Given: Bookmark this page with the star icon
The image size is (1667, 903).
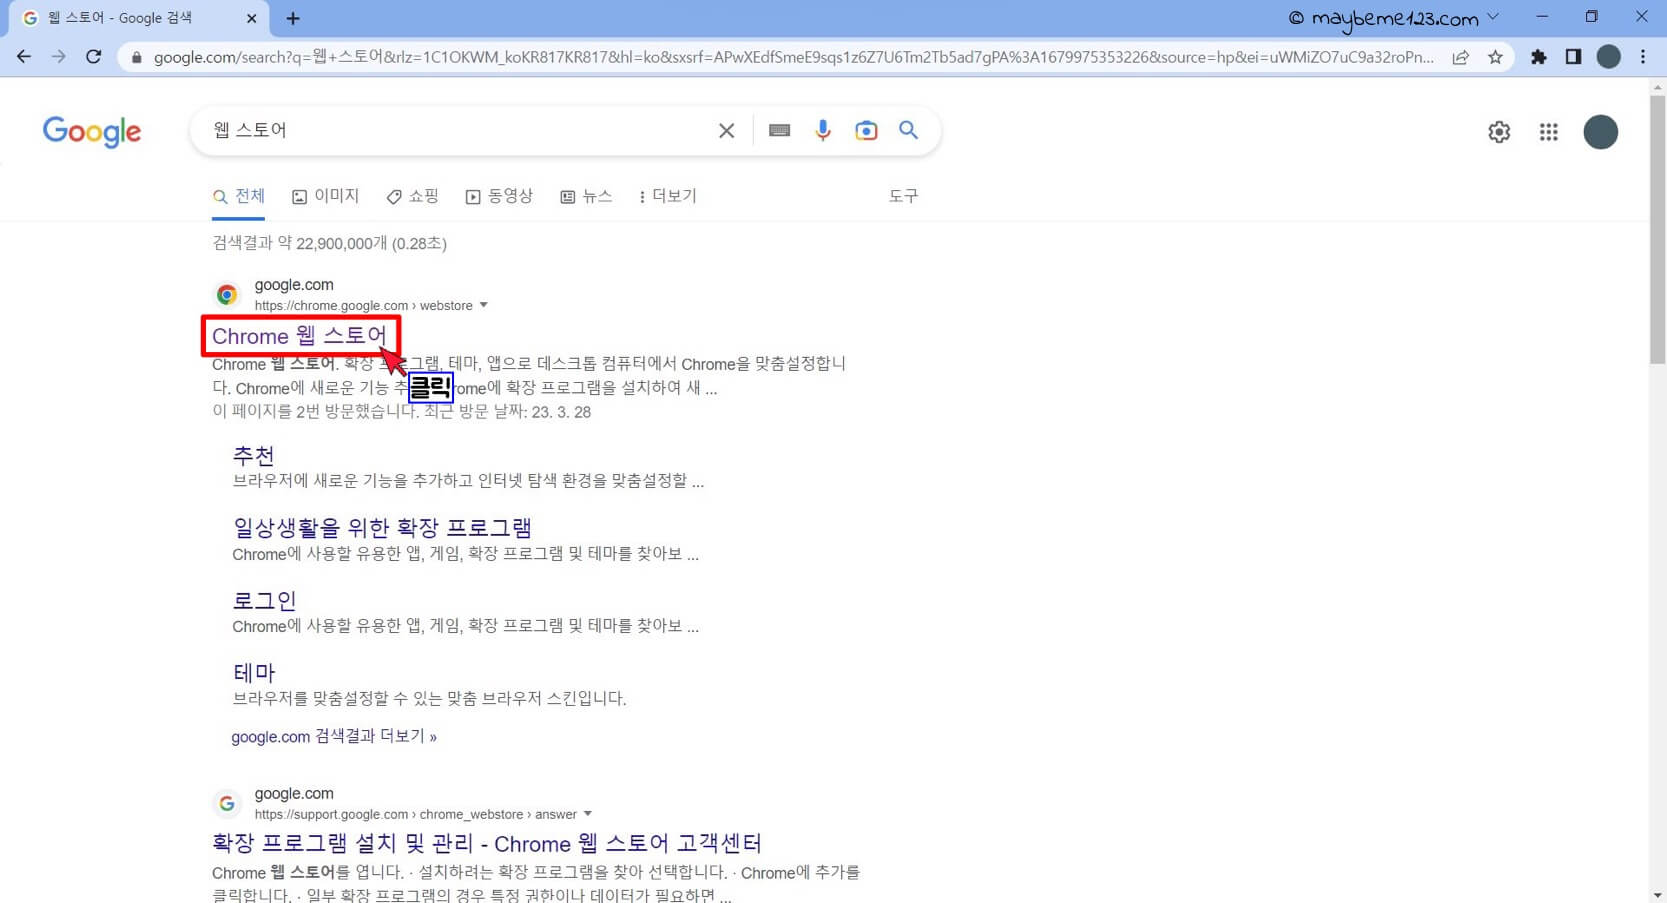Looking at the screenshot, I should [1495, 57].
